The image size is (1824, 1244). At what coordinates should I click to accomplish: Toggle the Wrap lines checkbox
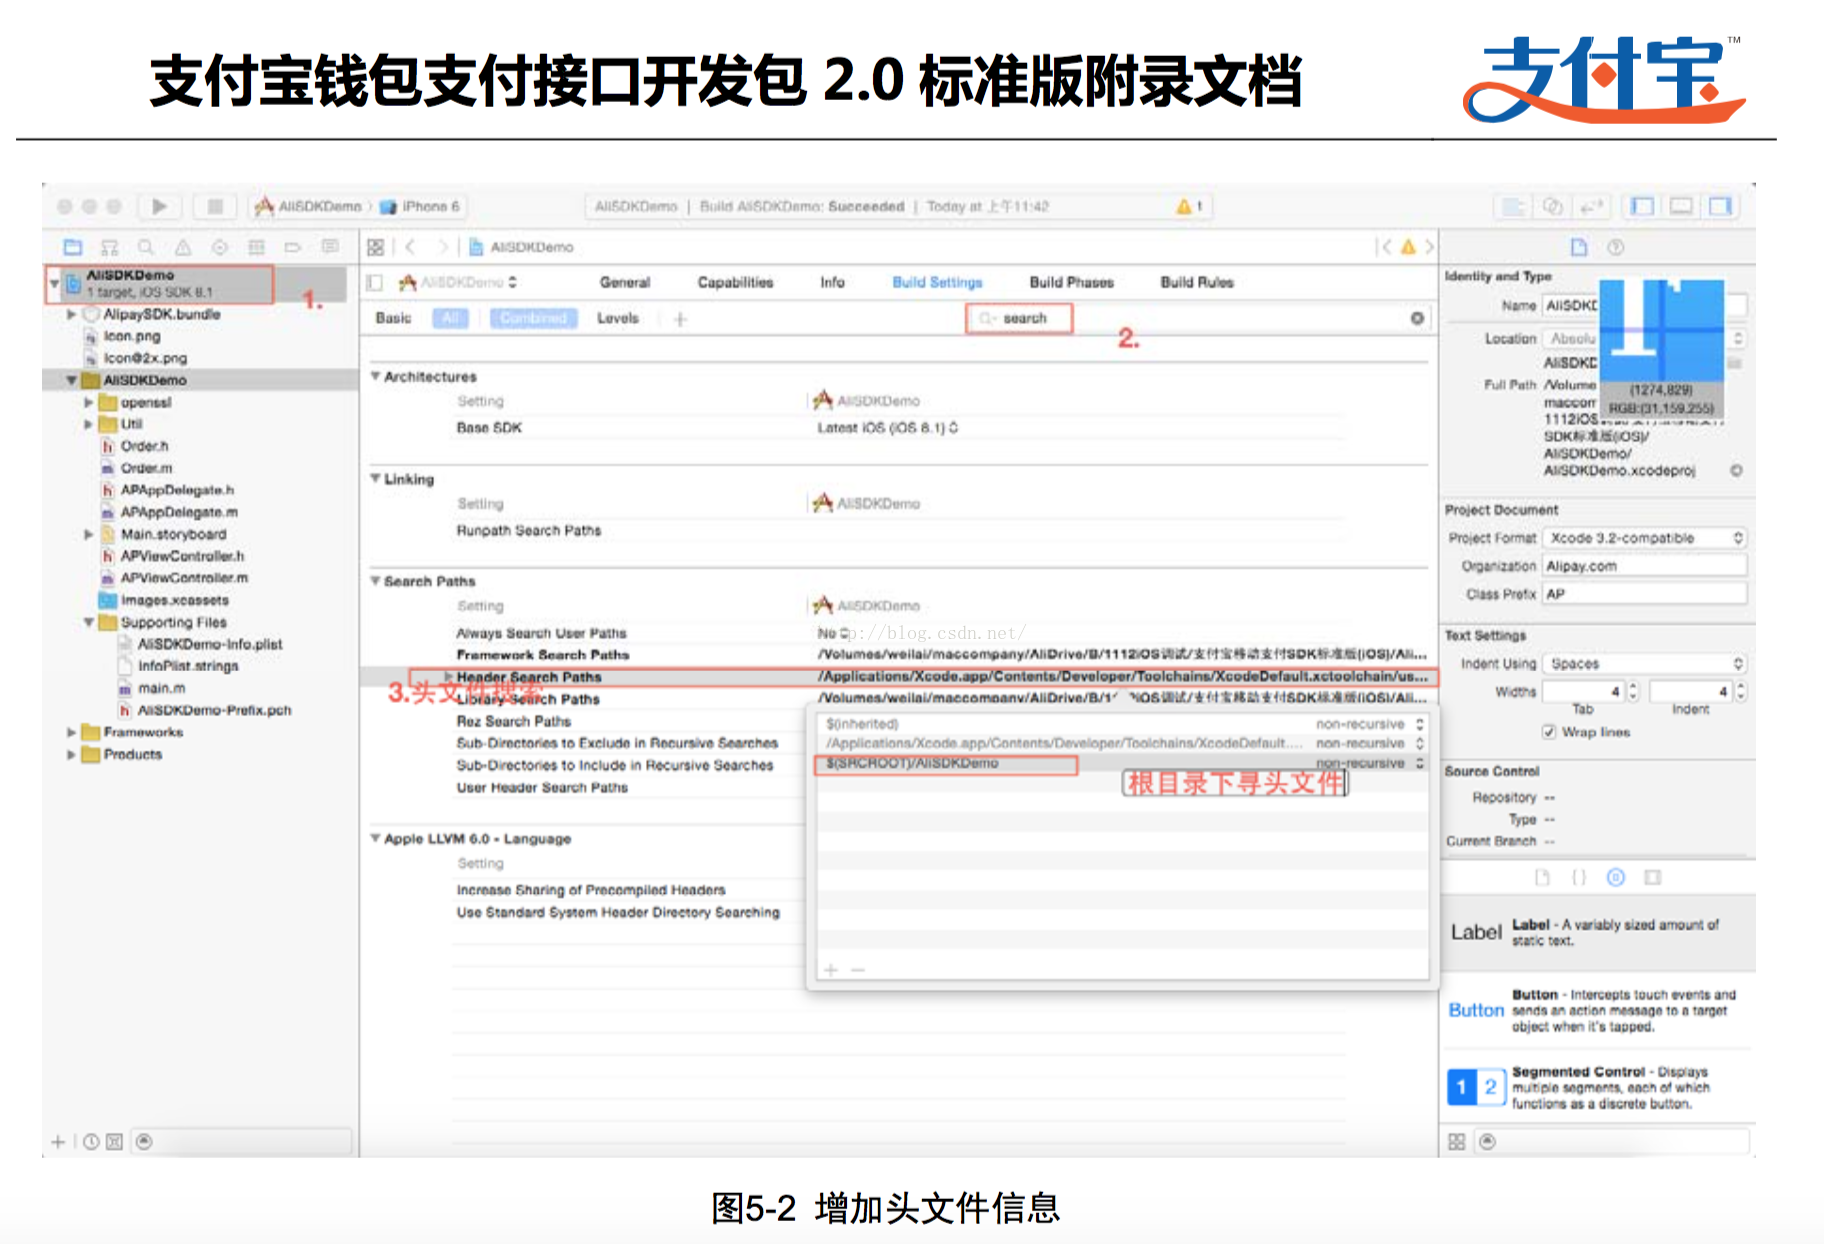click(1549, 732)
